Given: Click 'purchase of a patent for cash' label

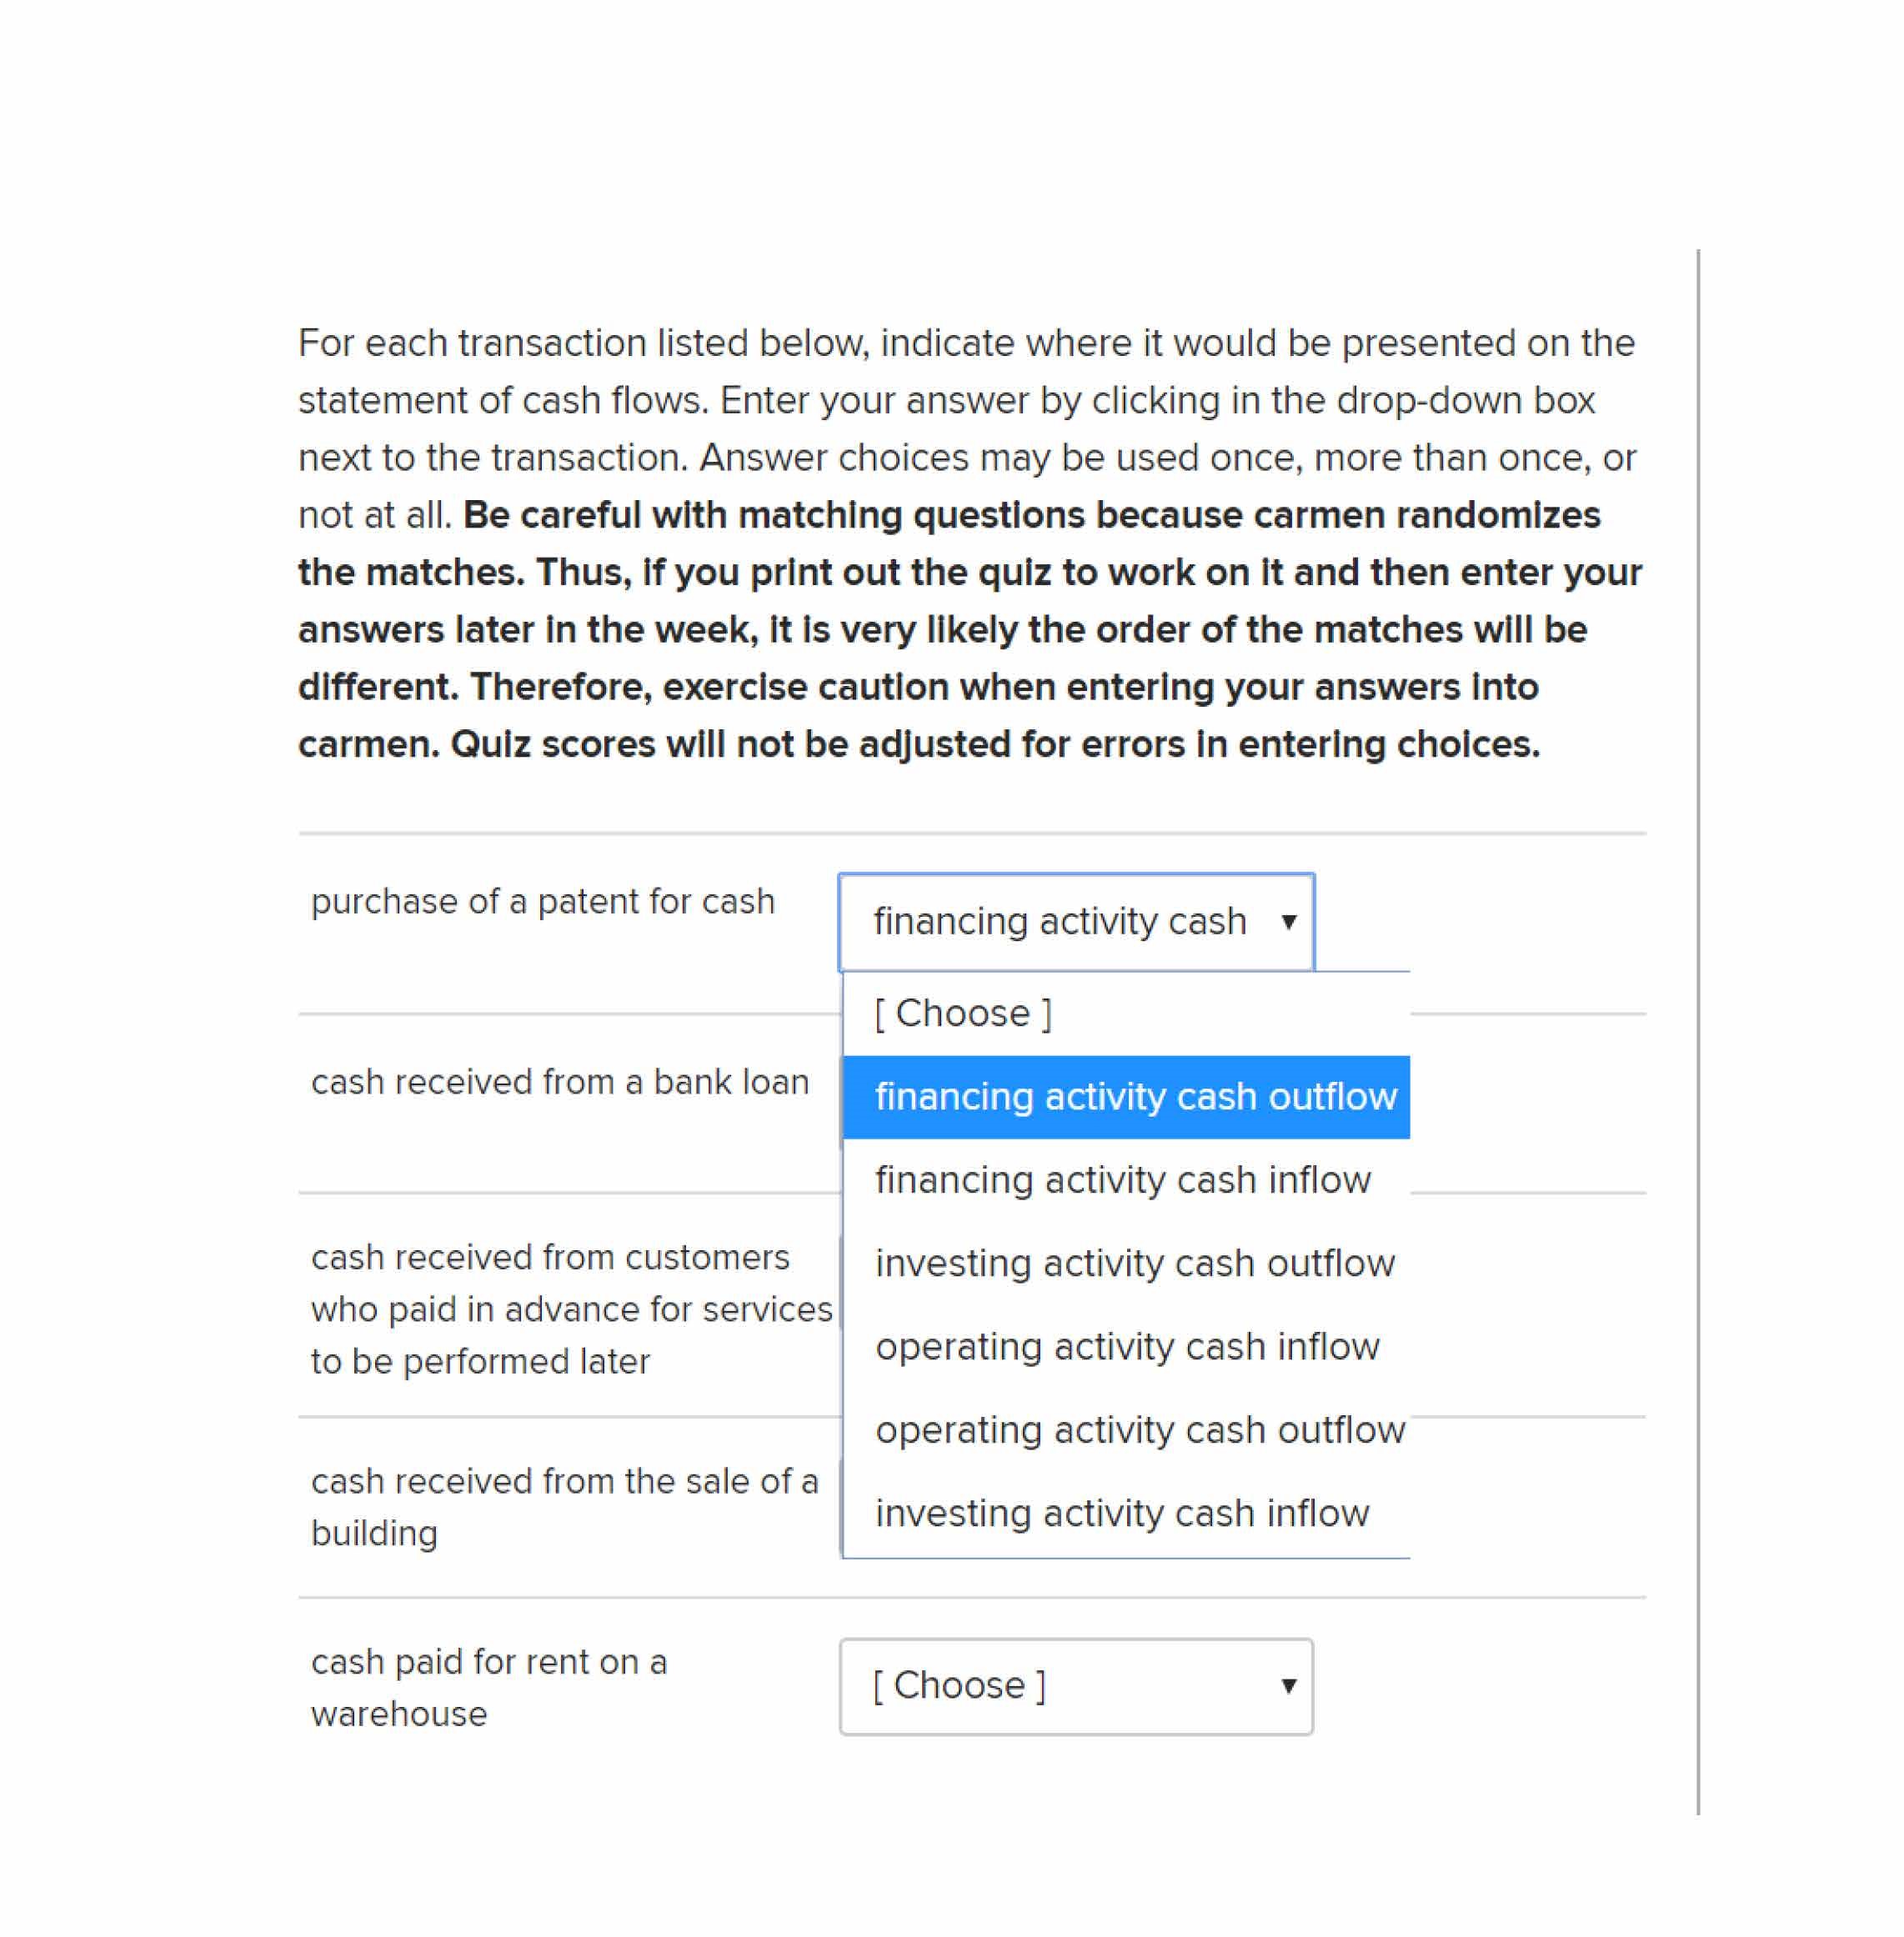Looking at the screenshot, I should [542, 902].
